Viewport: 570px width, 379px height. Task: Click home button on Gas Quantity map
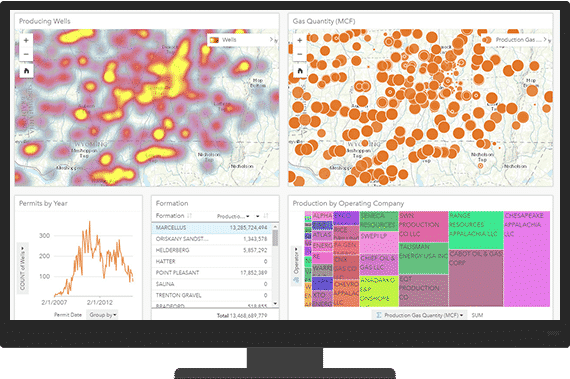coord(300,71)
